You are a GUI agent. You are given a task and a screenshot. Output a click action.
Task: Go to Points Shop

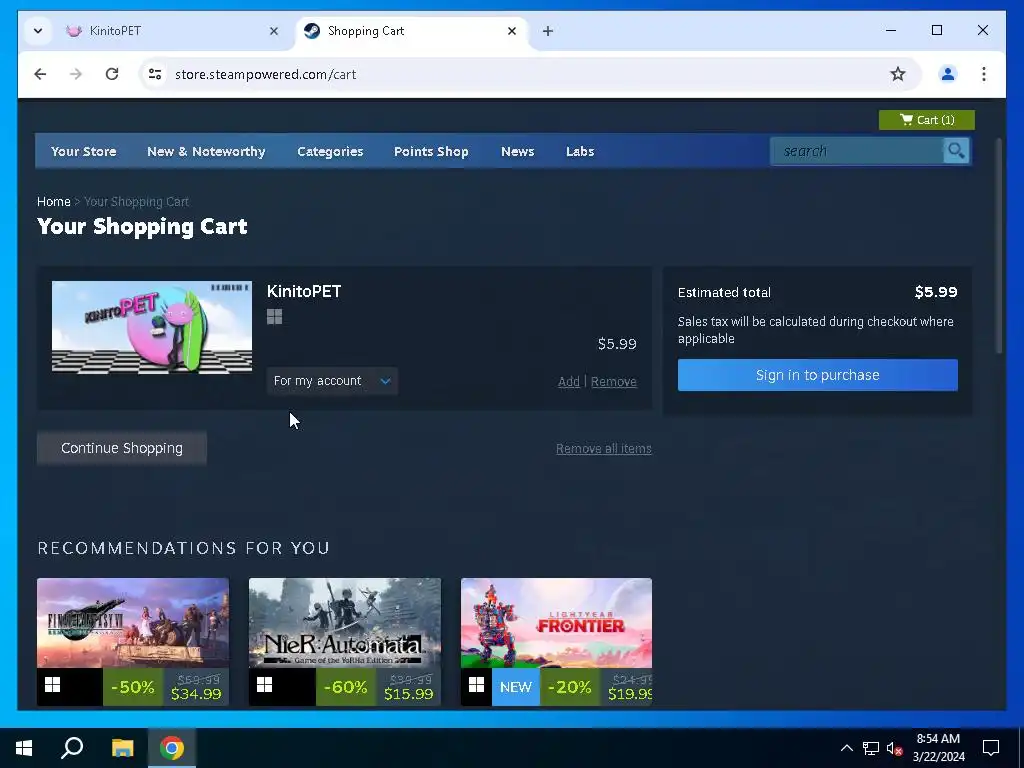click(x=431, y=151)
